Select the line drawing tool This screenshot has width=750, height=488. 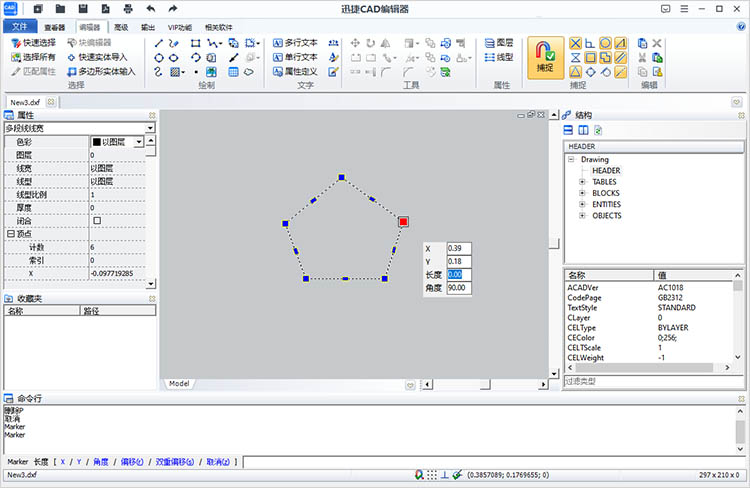pyautogui.click(x=159, y=43)
